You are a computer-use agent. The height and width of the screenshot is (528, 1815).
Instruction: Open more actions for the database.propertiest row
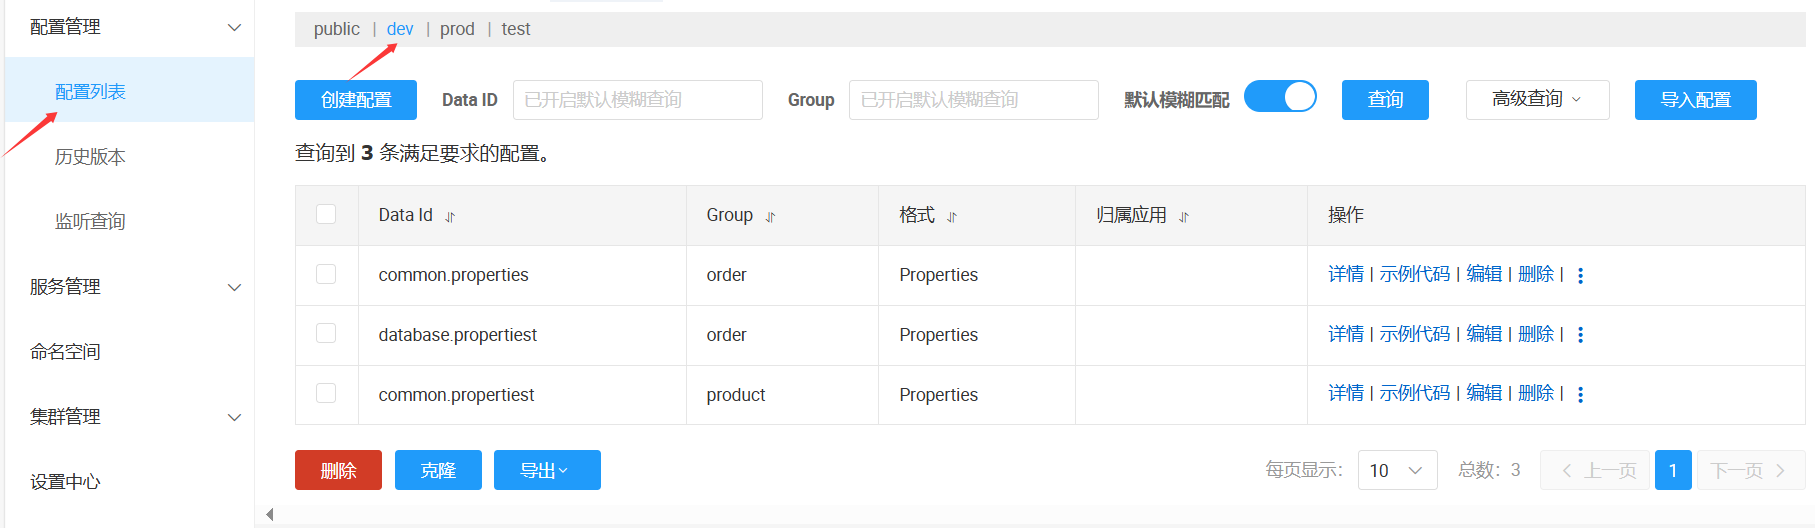tap(1580, 335)
